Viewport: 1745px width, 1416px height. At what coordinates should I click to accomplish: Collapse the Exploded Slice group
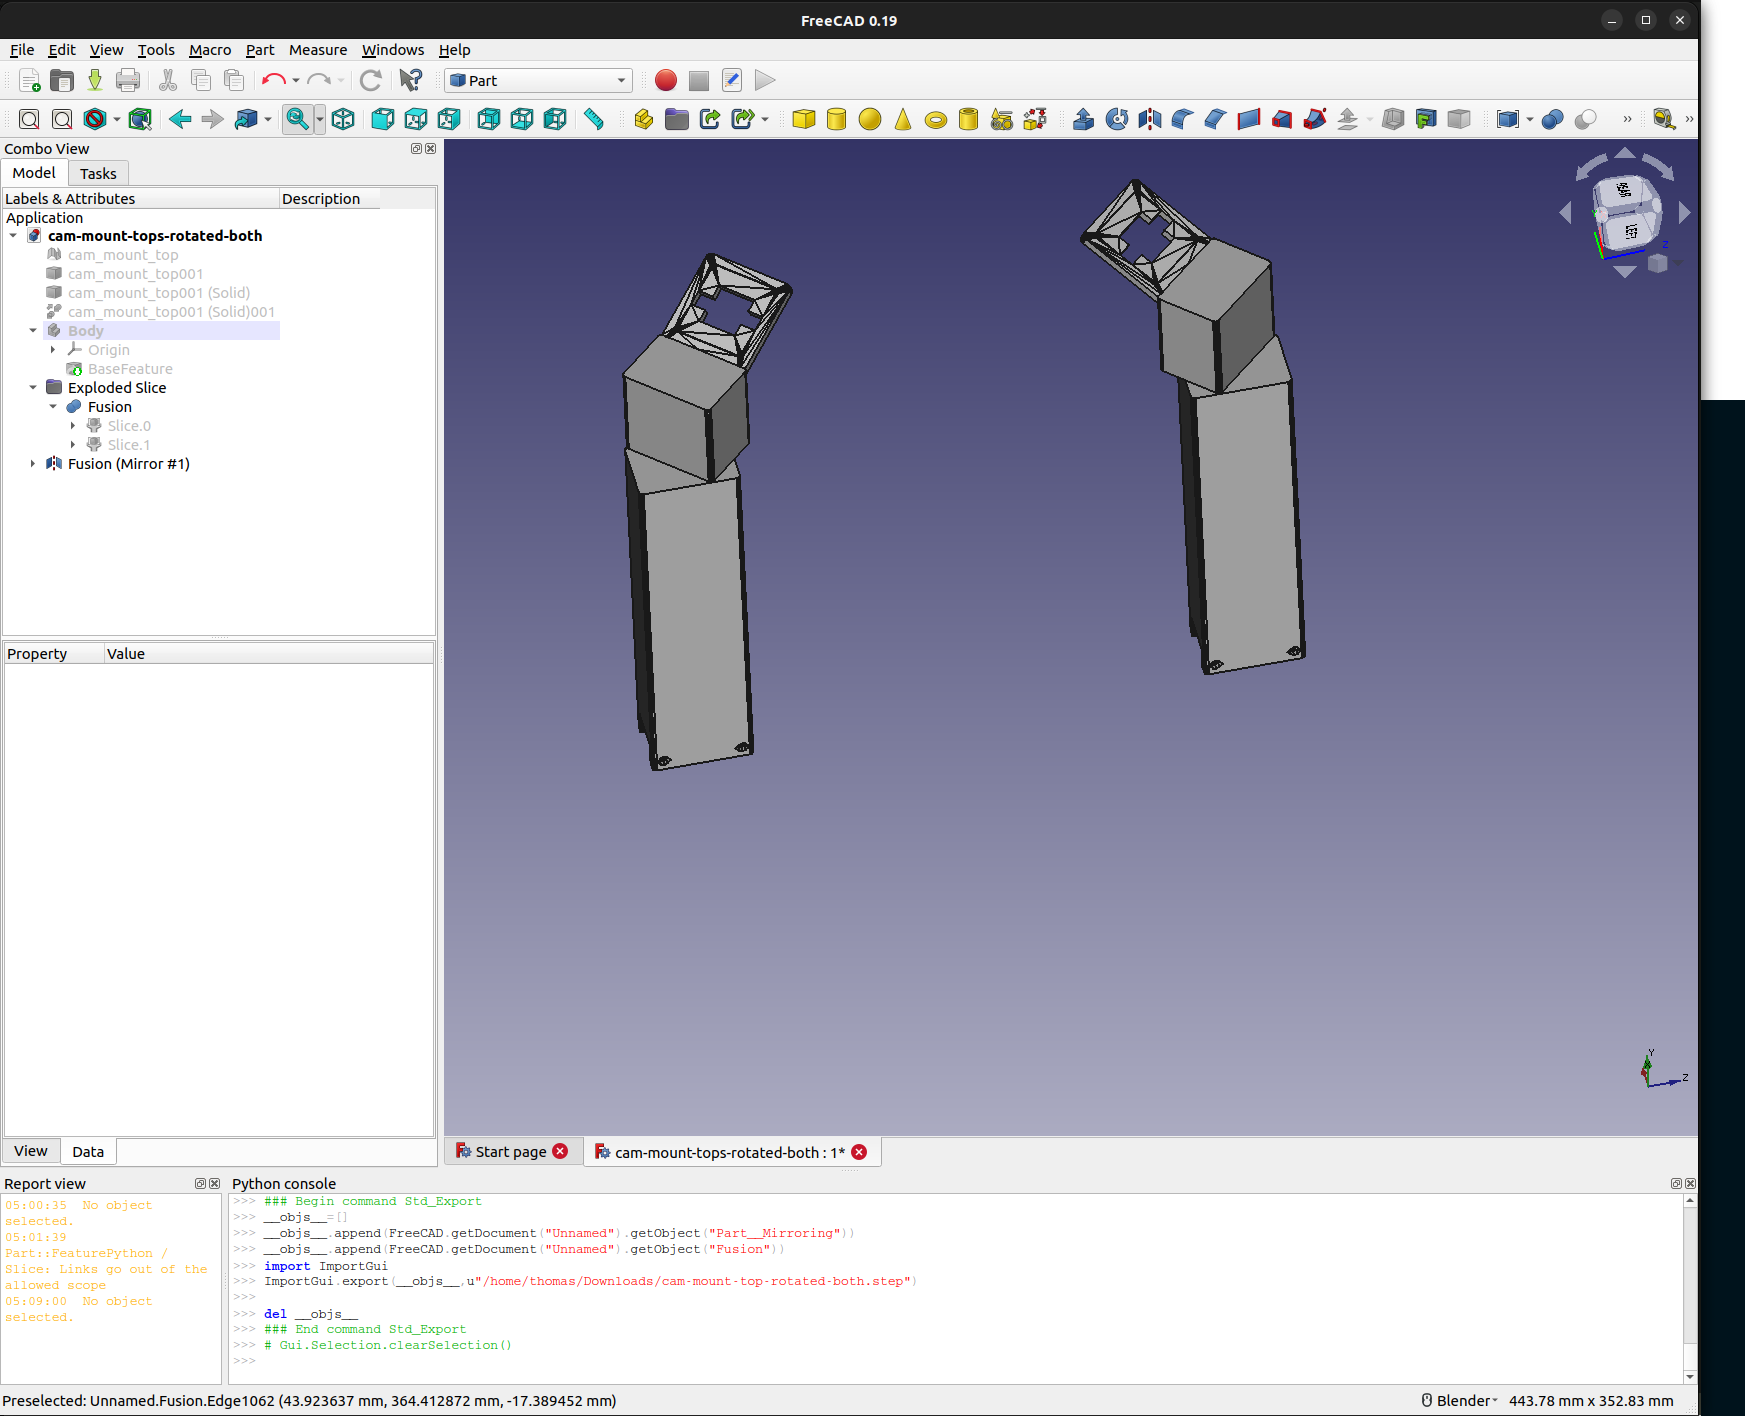click(x=33, y=388)
